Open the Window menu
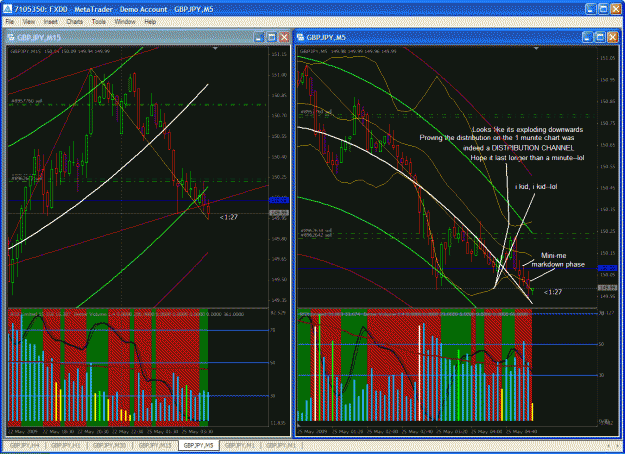 (x=125, y=22)
